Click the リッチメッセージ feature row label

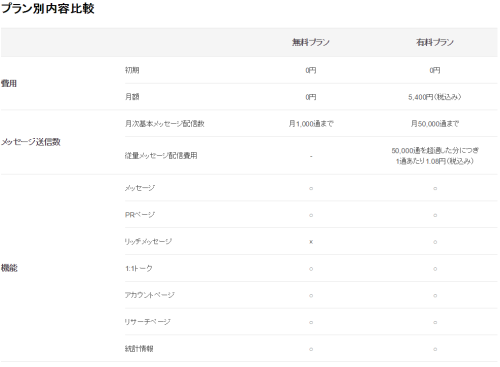[x=148, y=241]
